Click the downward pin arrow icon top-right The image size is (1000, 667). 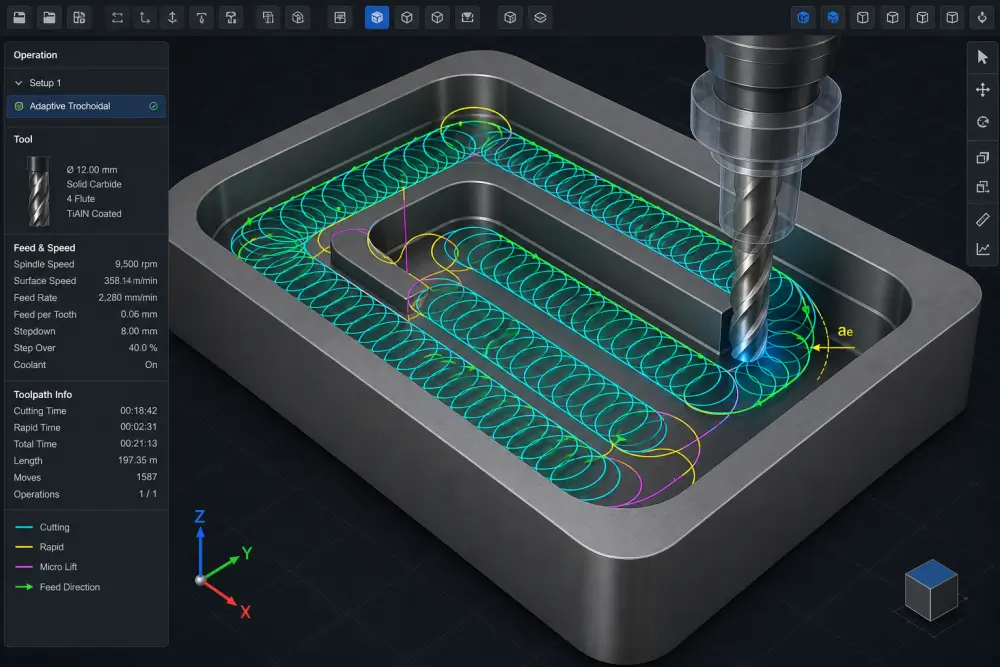coord(982,18)
